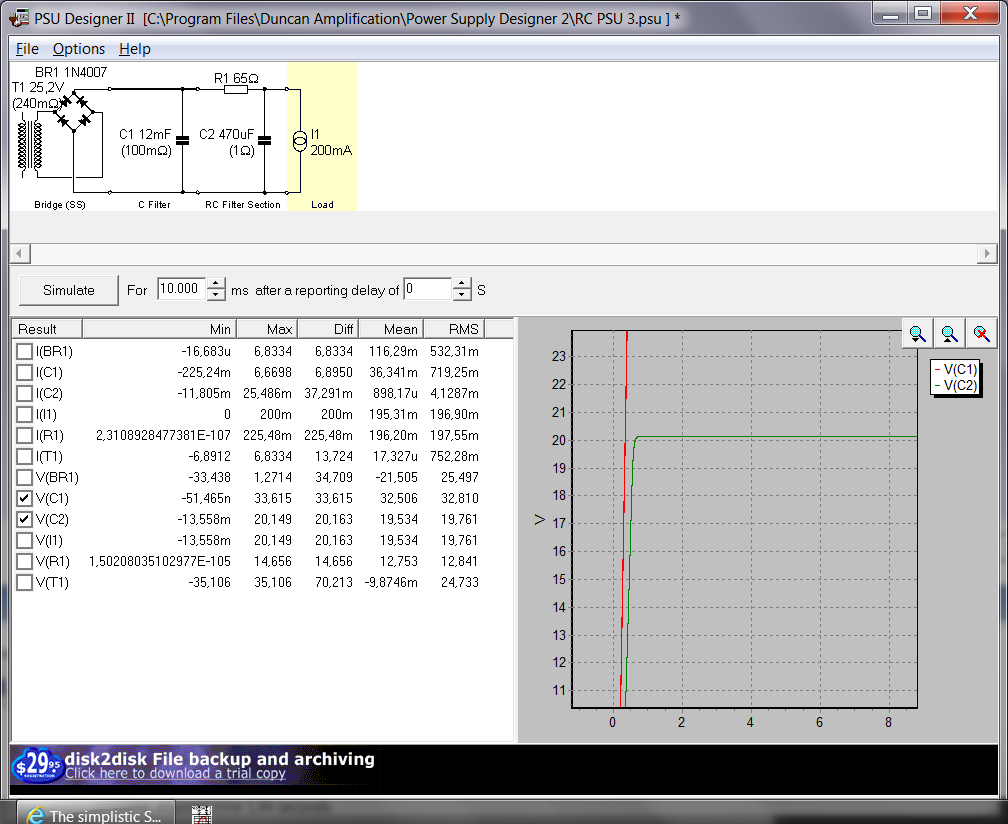Decrease simulation duration with down arrow
The image size is (1008, 824).
[216, 294]
